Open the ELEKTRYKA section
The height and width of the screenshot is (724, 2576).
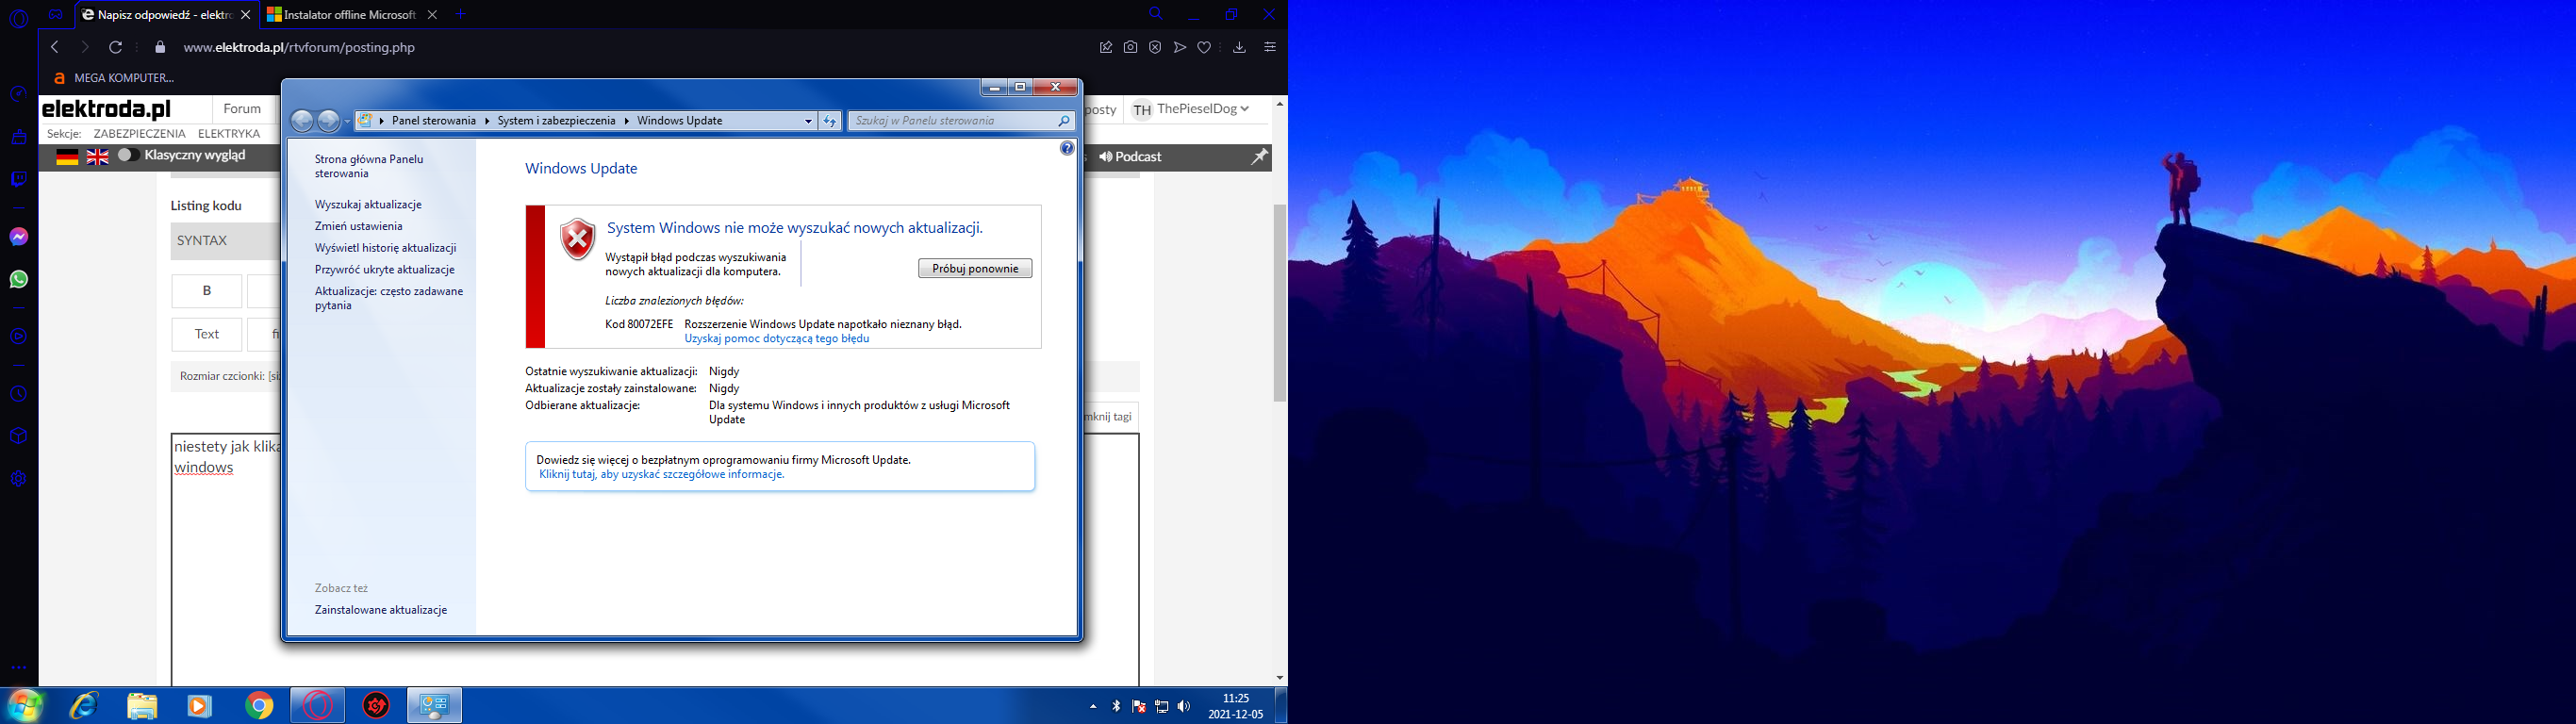pyautogui.click(x=229, y=134)
